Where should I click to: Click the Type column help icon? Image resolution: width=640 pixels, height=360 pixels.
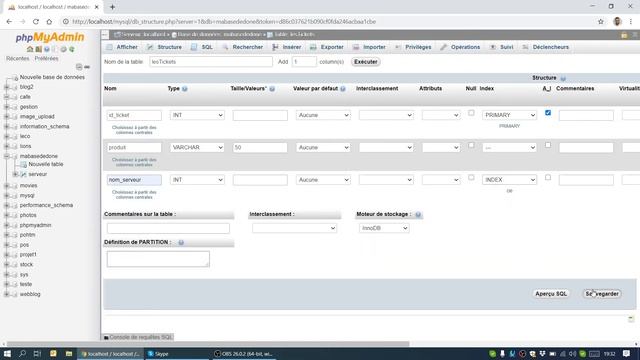tap(184, 89)
